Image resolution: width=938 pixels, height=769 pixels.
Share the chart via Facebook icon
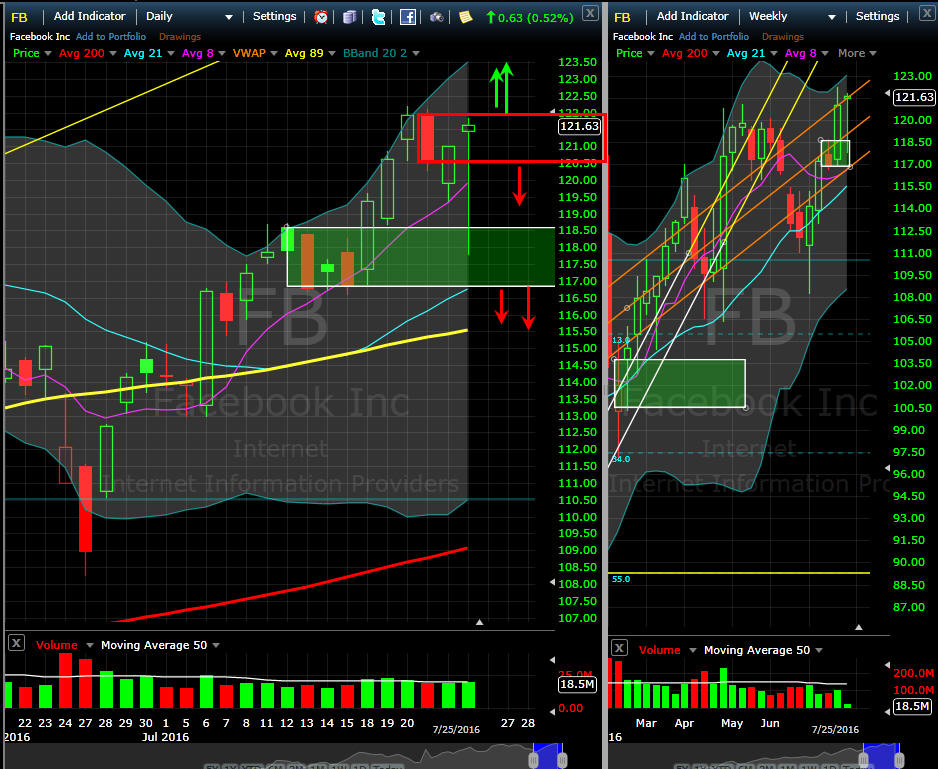[x=407, y=17]
